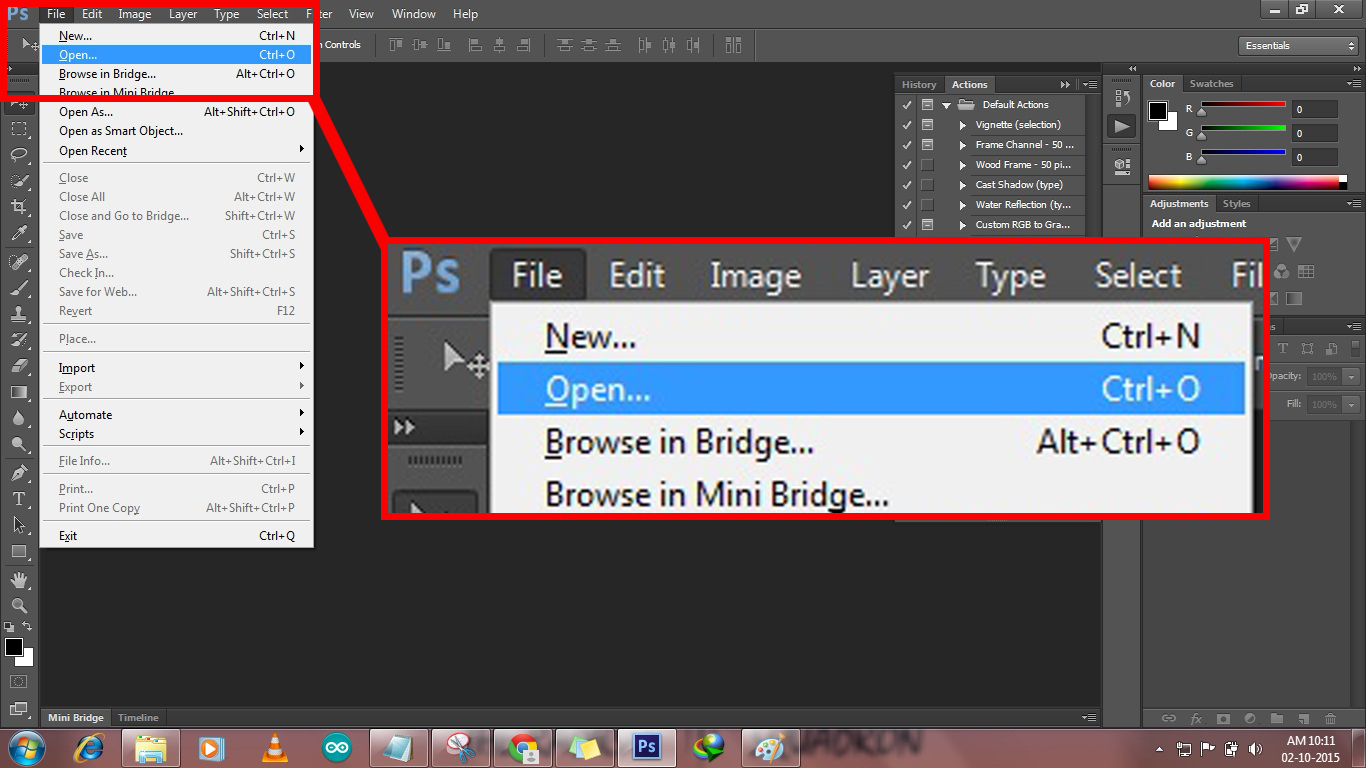Click the delete layer trash icon
This screenshot has width=1366, height=768.
tap(1329, 718)
